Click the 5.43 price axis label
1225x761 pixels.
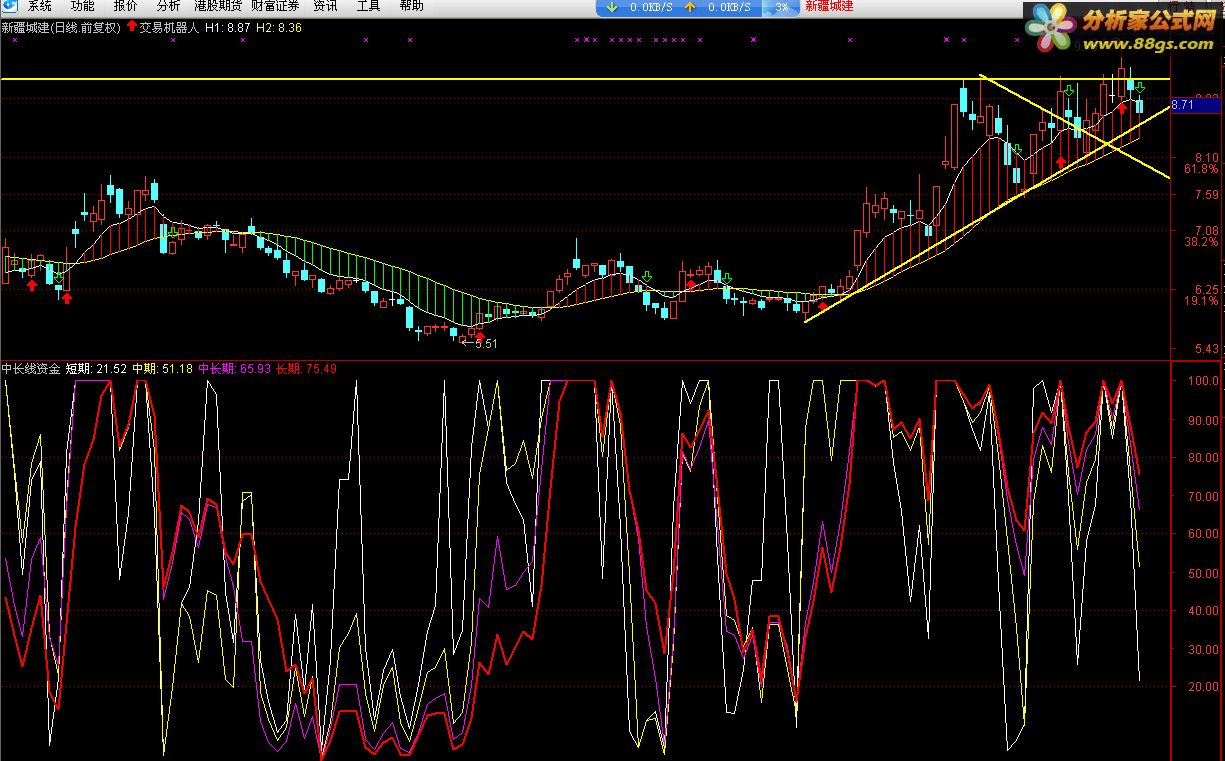click(1208, 349)
